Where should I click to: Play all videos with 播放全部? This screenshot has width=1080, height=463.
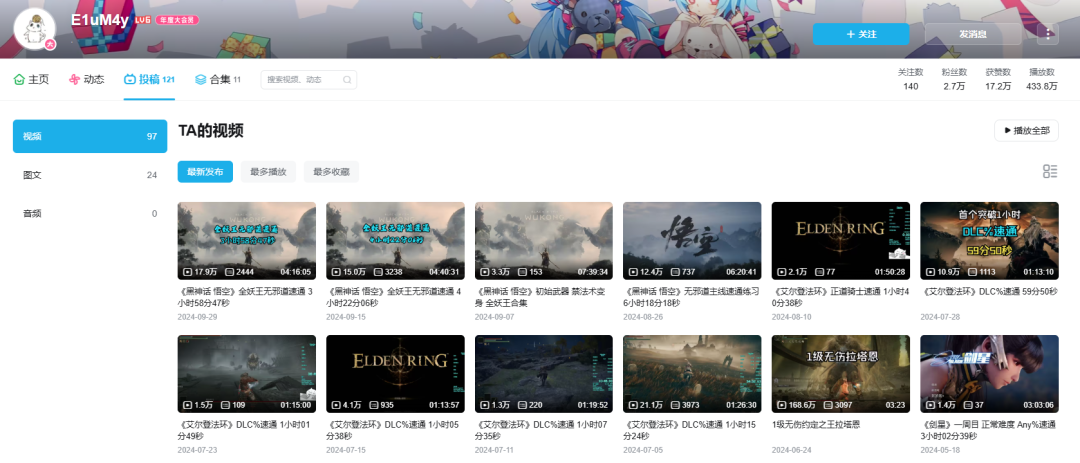click(x=1026, y=130)
